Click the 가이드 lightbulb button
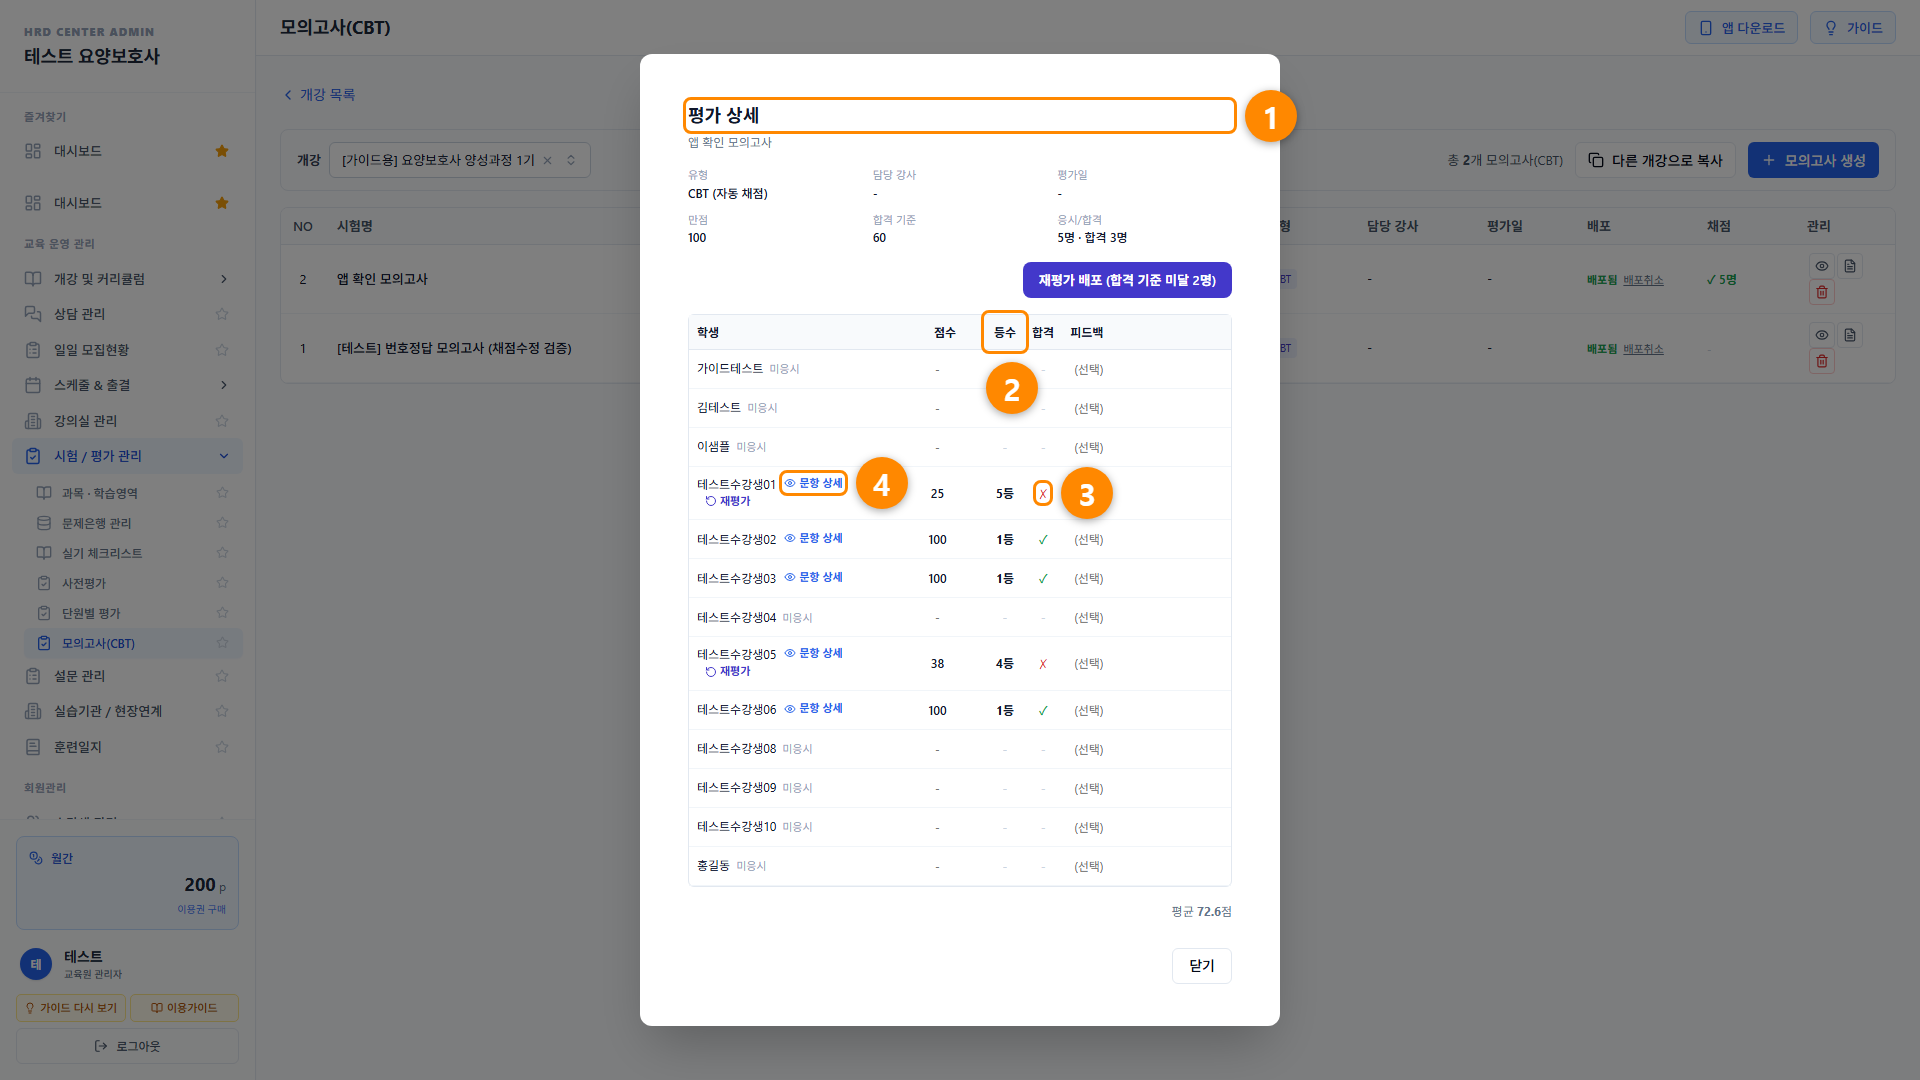Screen dimensions: 1920x1080 [1852, 28]
